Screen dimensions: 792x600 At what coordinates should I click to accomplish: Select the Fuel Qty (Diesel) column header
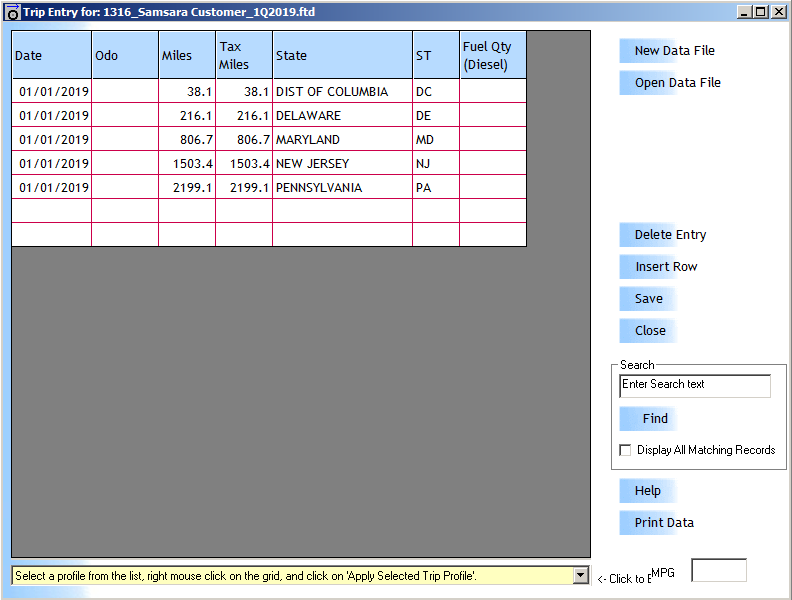(x=493, y=55)
